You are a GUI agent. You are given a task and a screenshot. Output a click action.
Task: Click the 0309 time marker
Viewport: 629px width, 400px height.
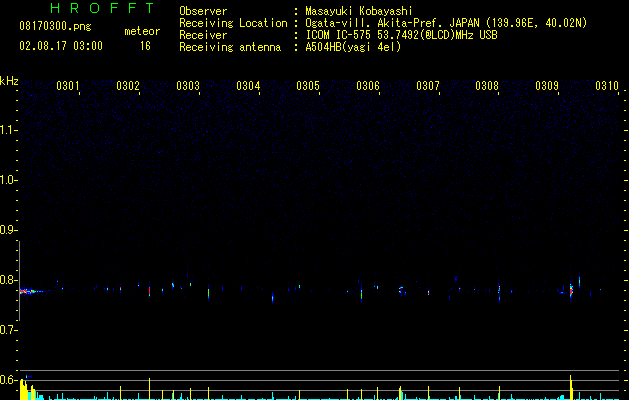[x=547, y=86]
